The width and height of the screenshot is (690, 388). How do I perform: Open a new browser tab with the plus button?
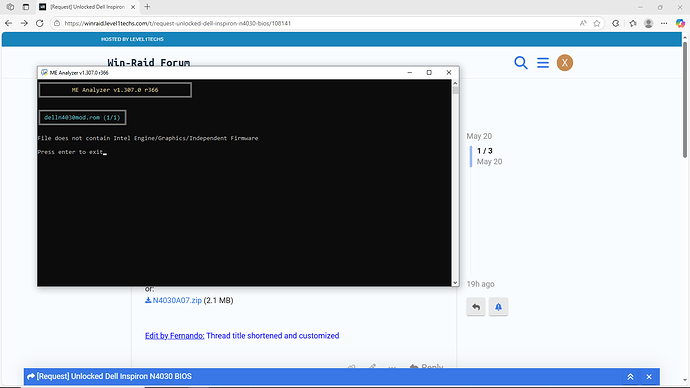point(147,7)
